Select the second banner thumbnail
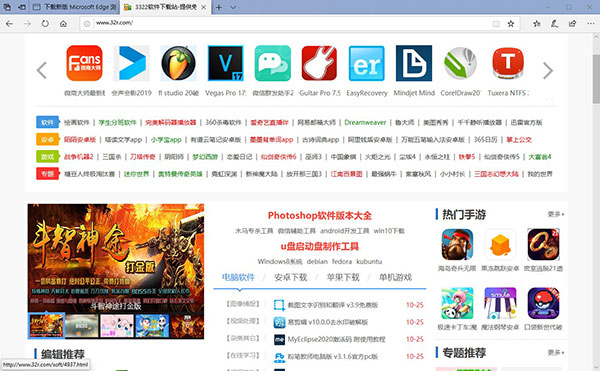 coord(81,326)
